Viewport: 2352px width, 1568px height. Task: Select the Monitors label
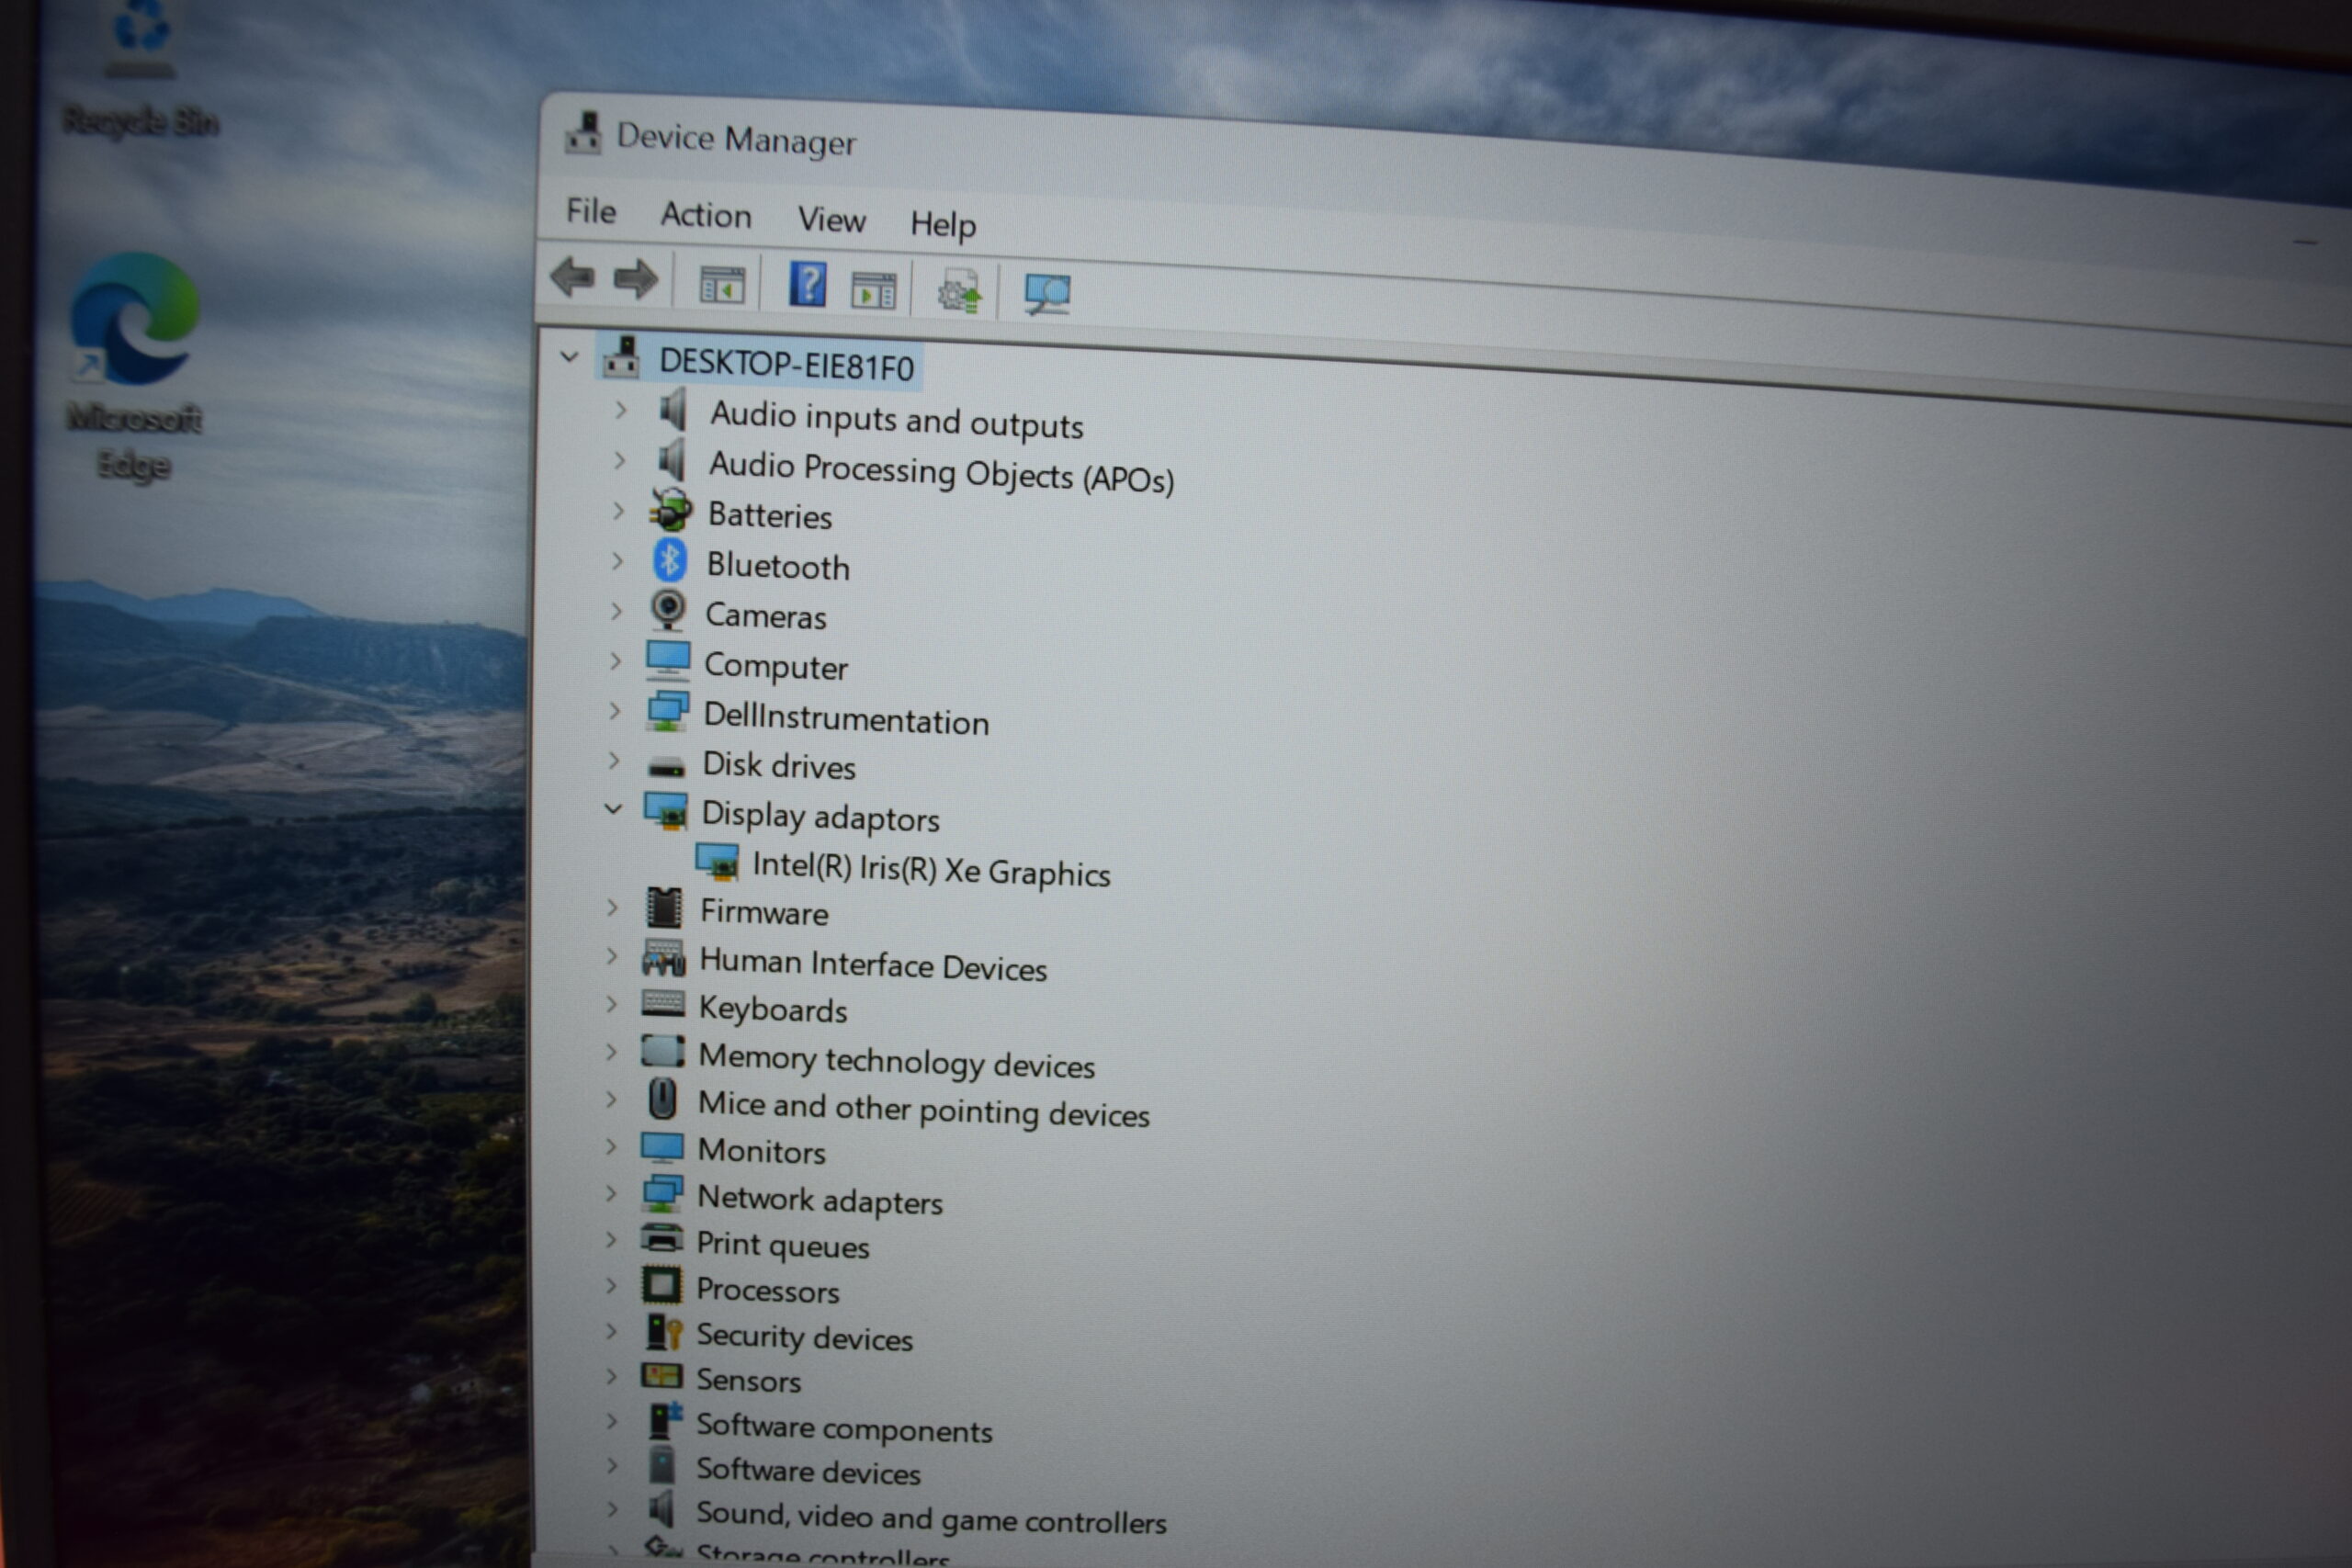click(x=762, y=1151)
